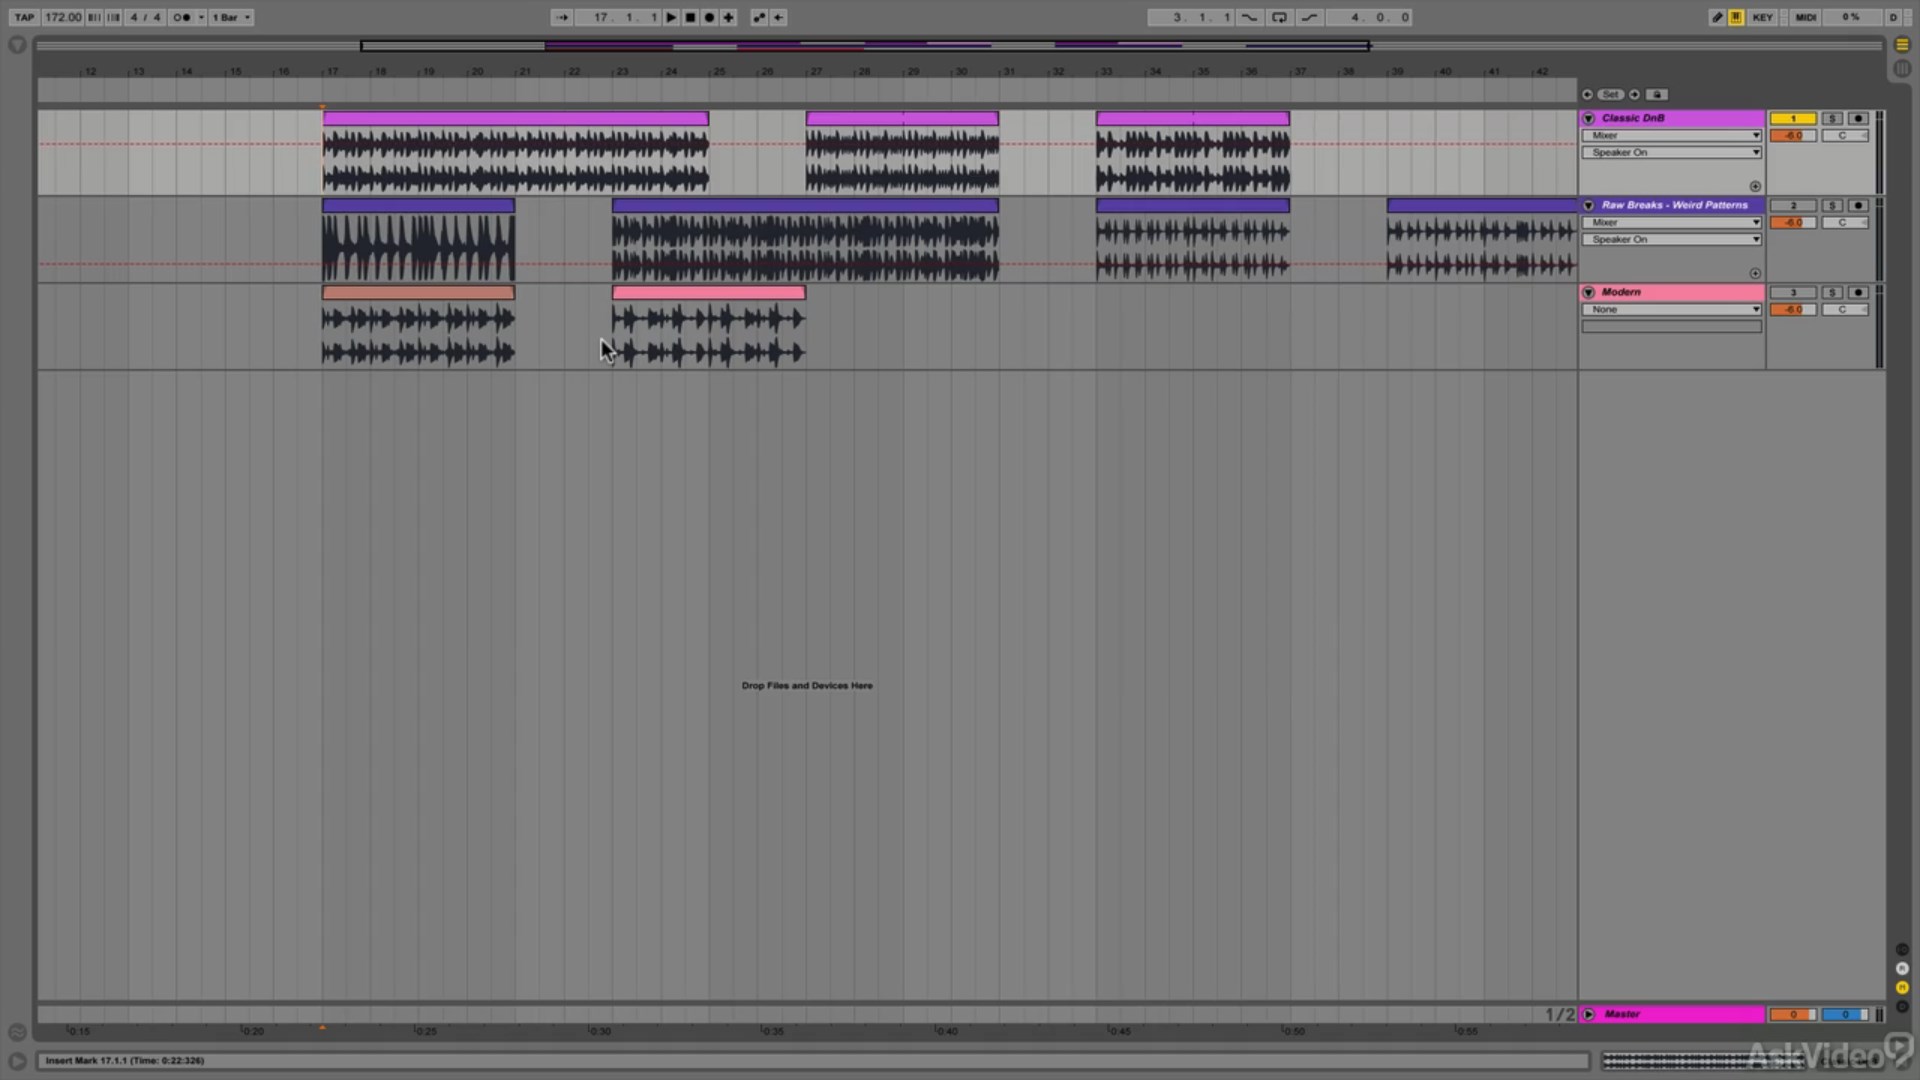Viewport: 1920px width, 1080px height.
Task: Click the Lock Envelopes icon
Action: click(1657, 94)
